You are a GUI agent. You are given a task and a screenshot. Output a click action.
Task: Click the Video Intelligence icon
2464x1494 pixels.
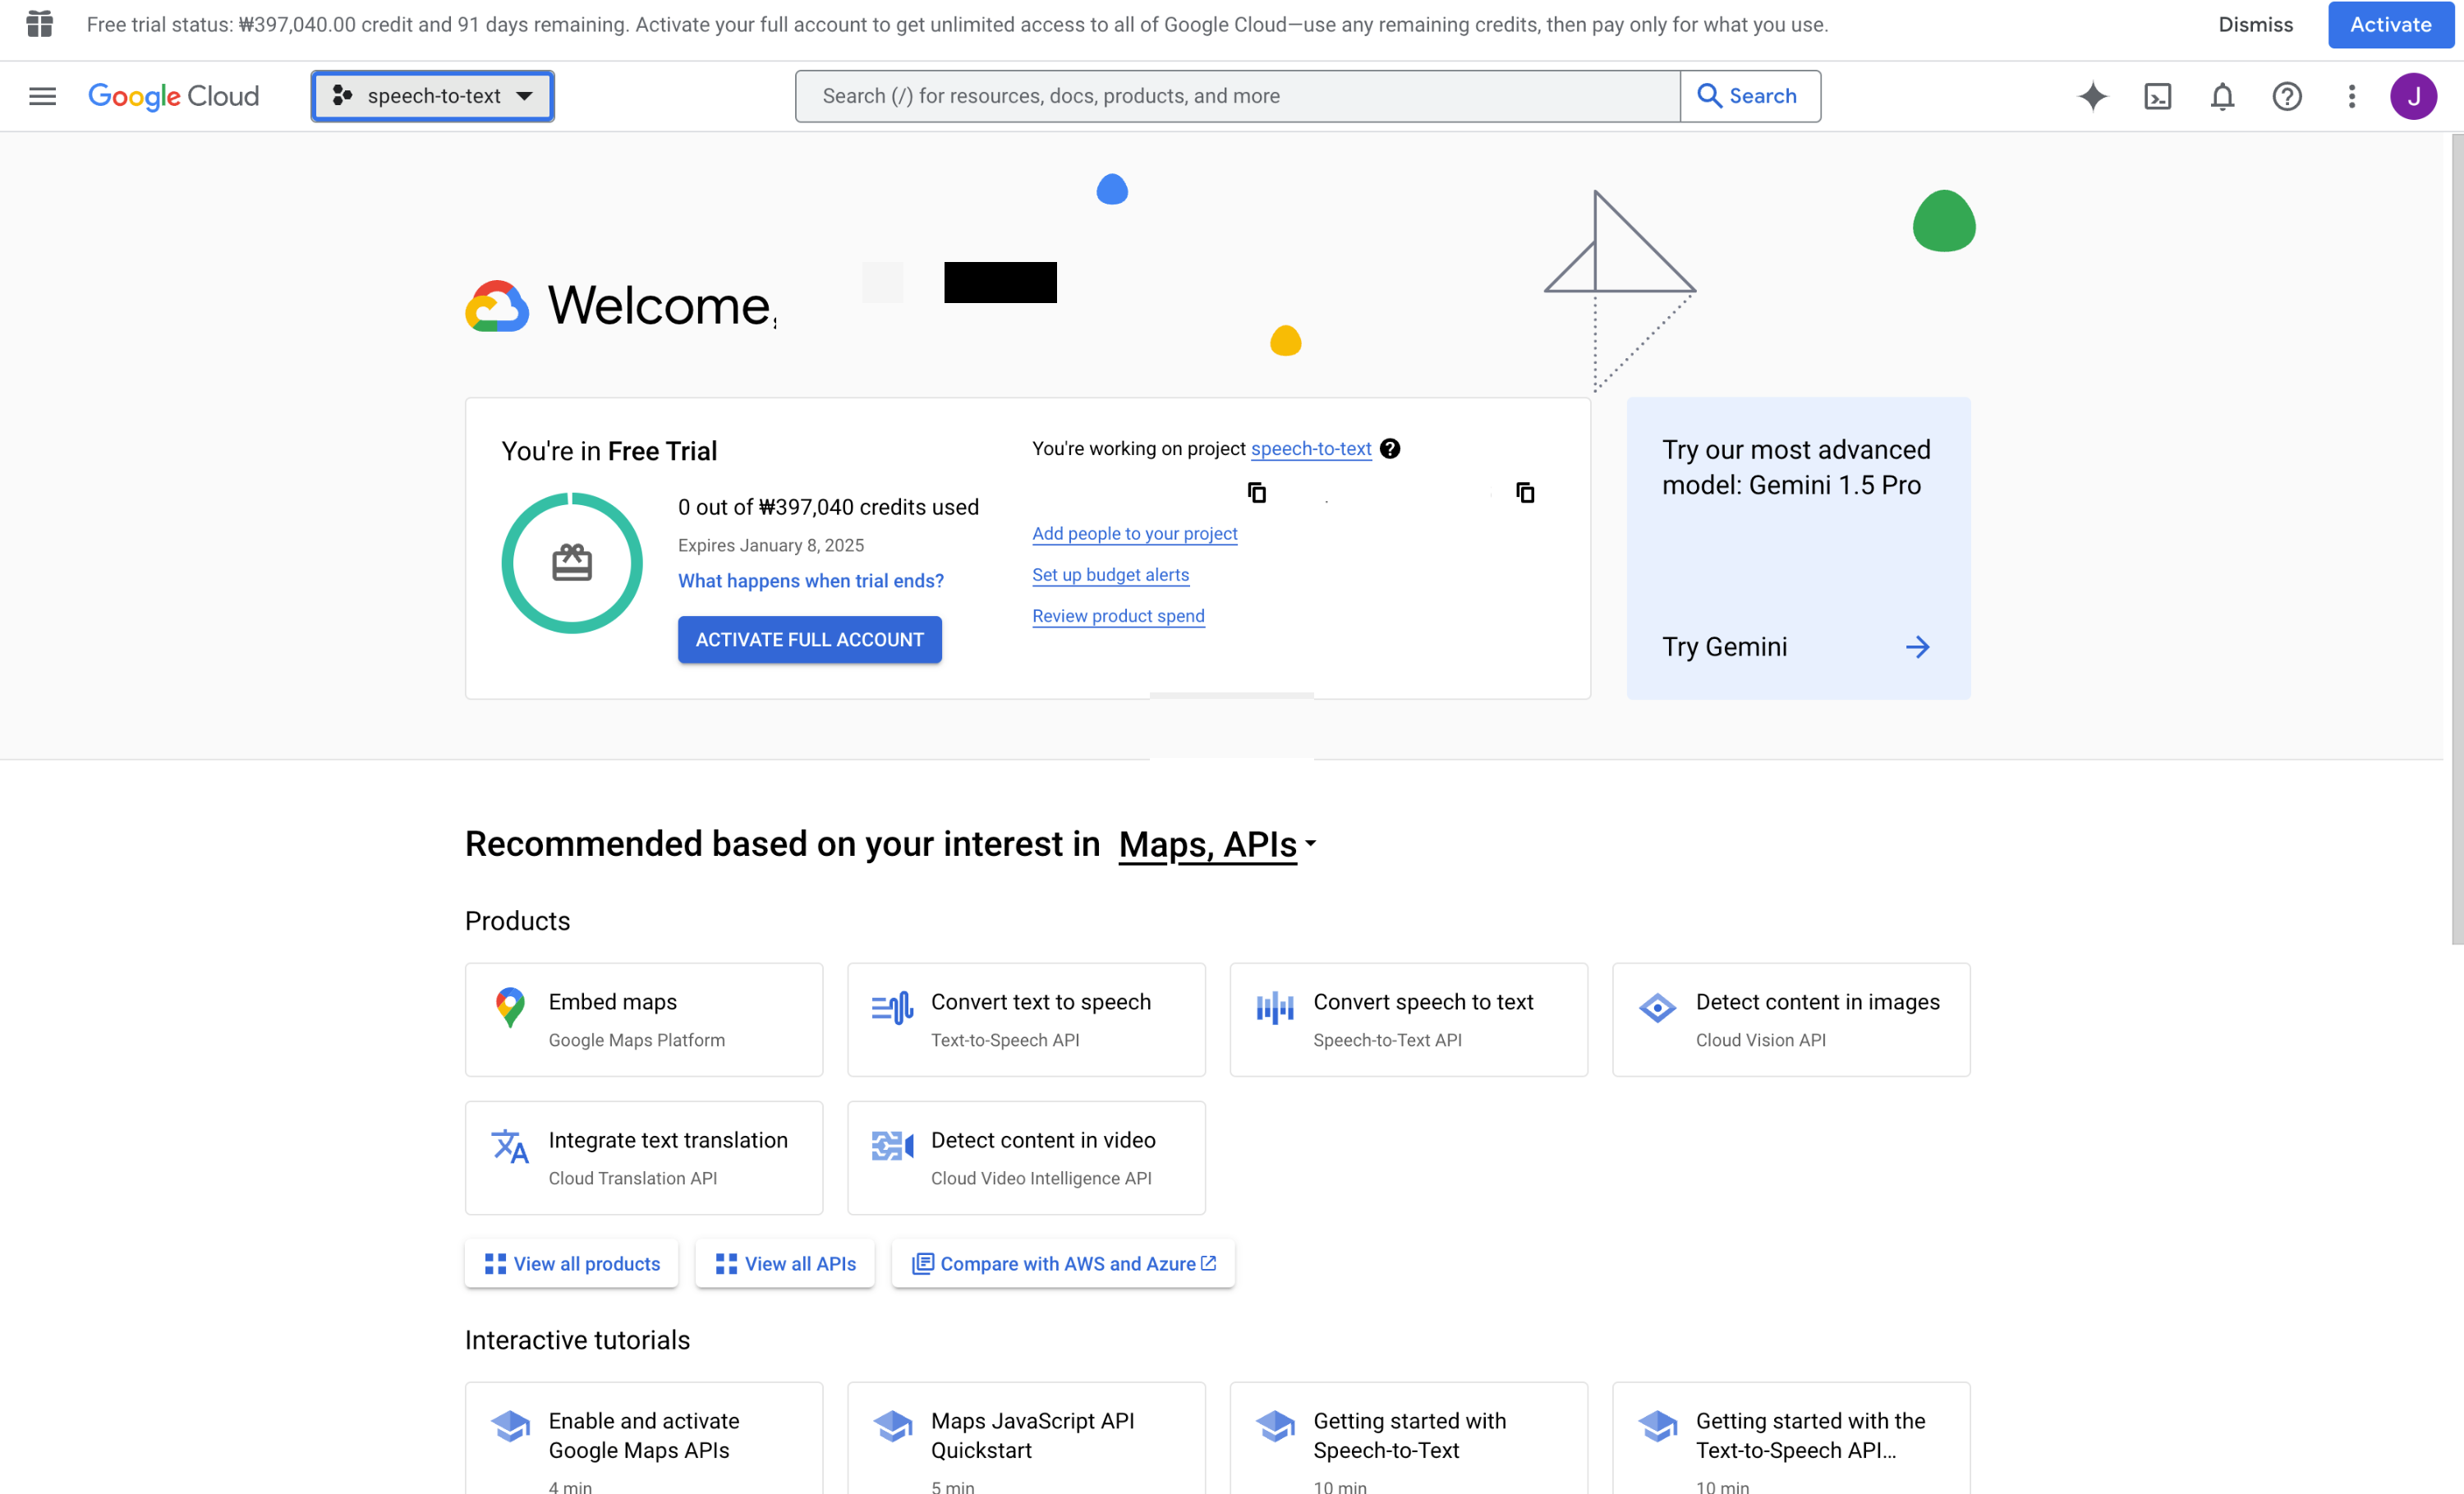(892, 1146)
